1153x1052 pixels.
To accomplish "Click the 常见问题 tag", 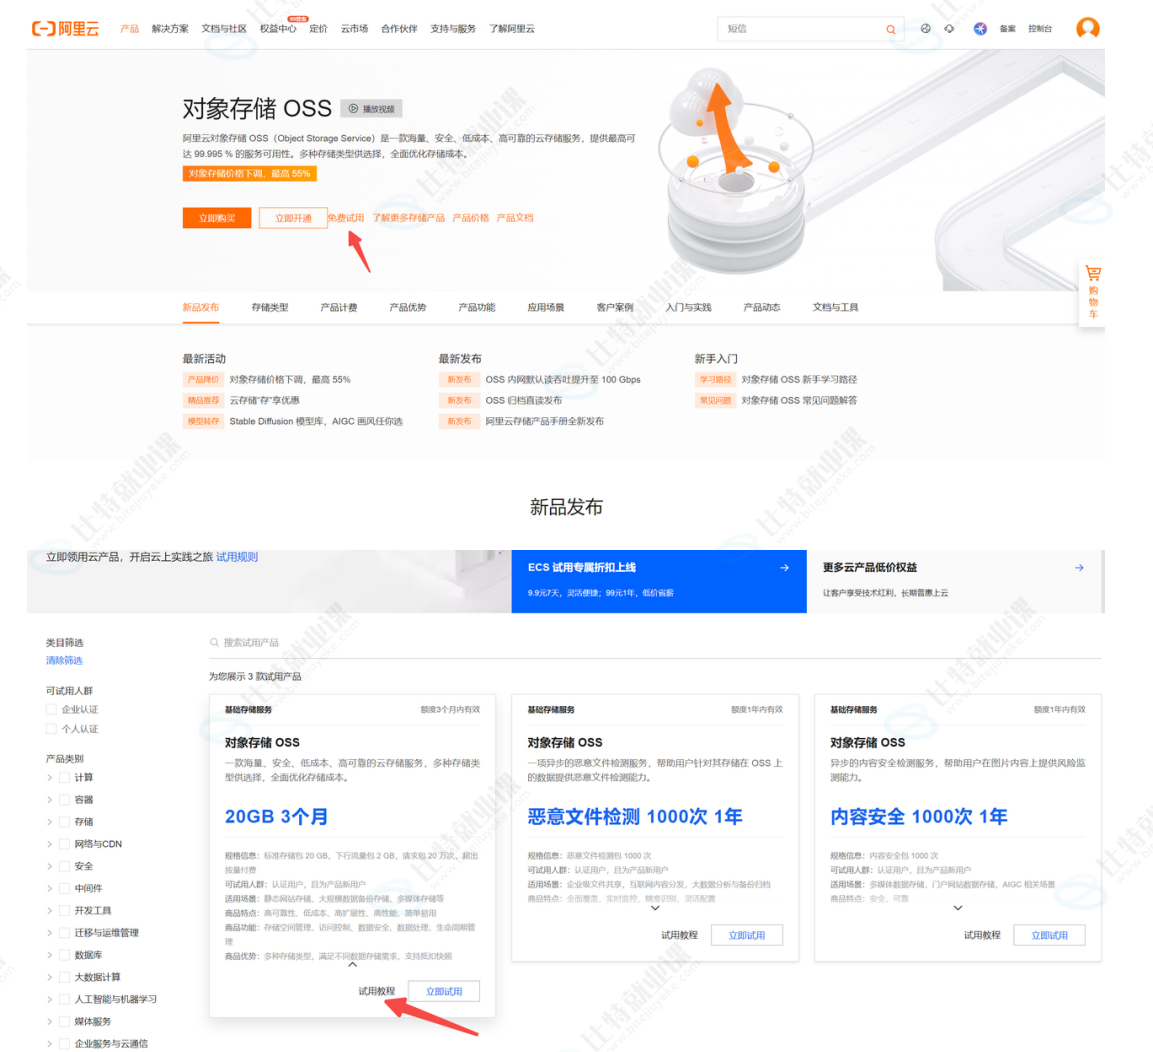I will (715, 401).
